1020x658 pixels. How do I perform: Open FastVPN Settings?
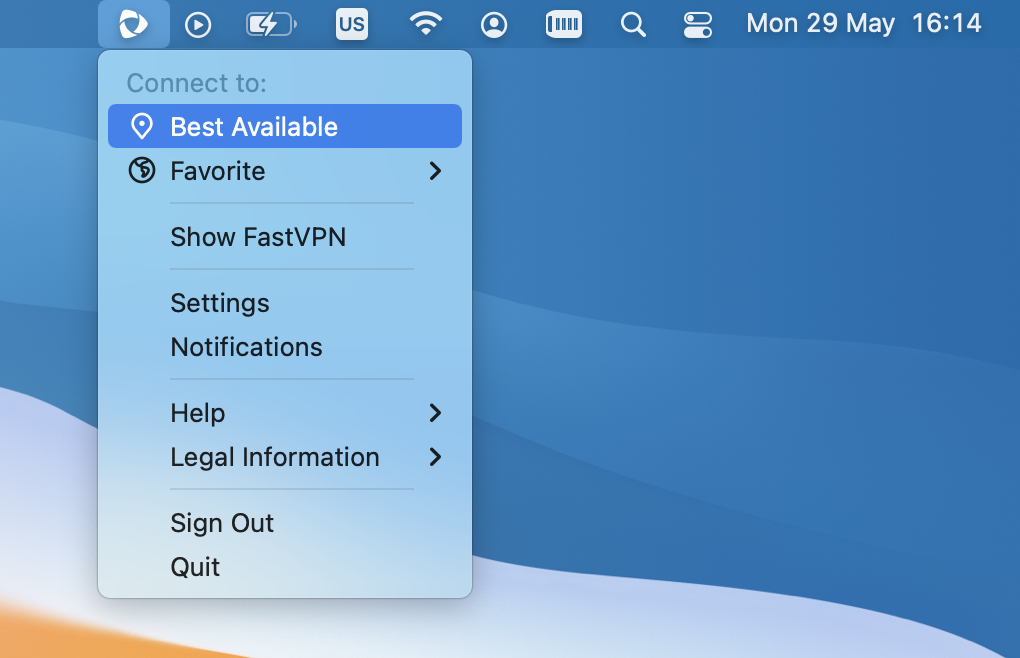(285, 303)
